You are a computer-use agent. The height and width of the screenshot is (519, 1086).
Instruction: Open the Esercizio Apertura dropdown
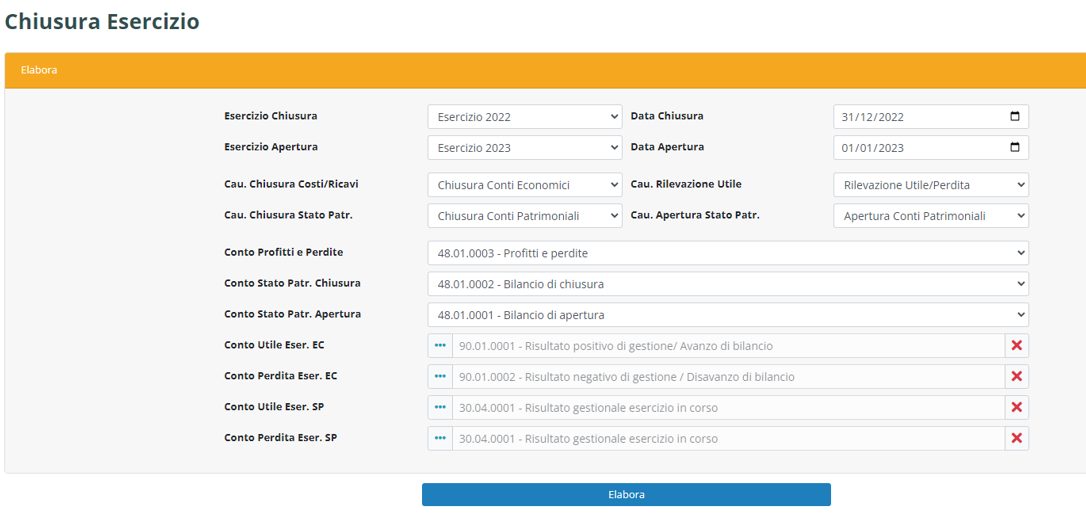click(x=525, y=148)
